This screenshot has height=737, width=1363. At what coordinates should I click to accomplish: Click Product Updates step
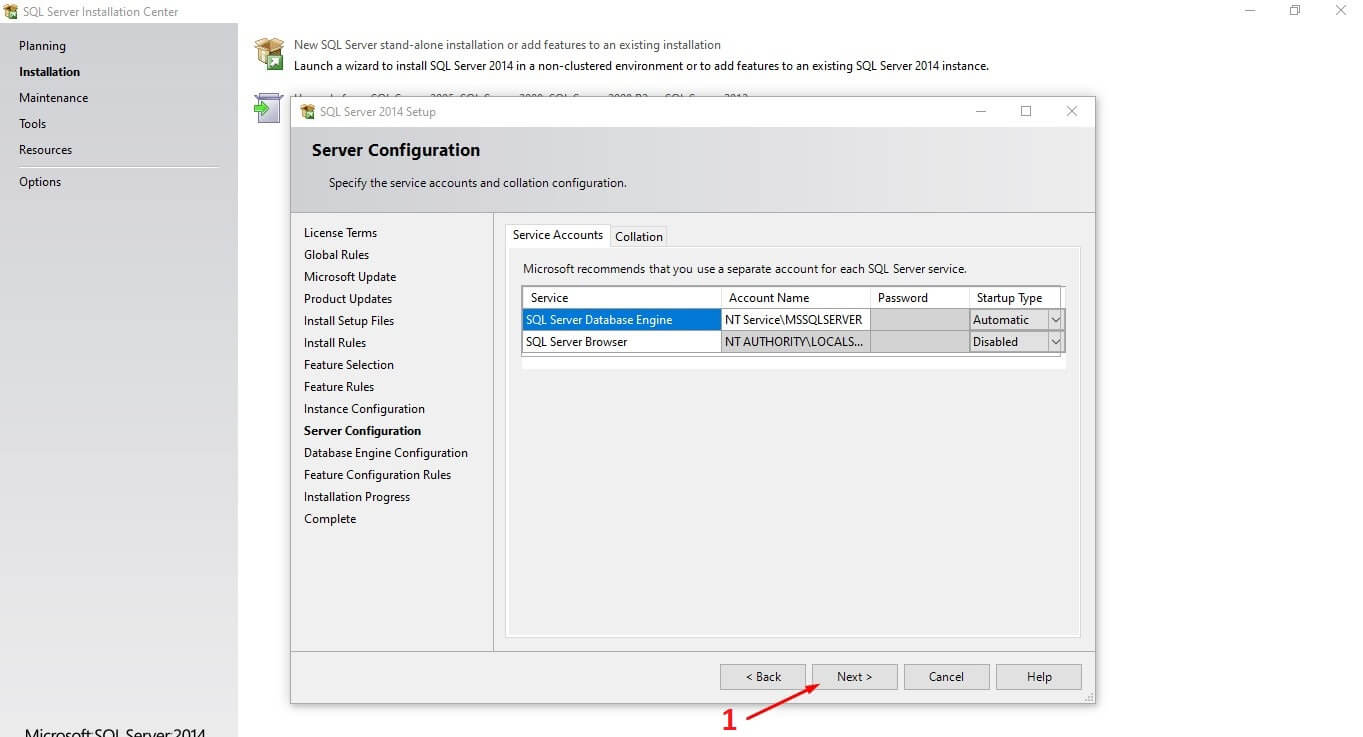pos(348,299)
